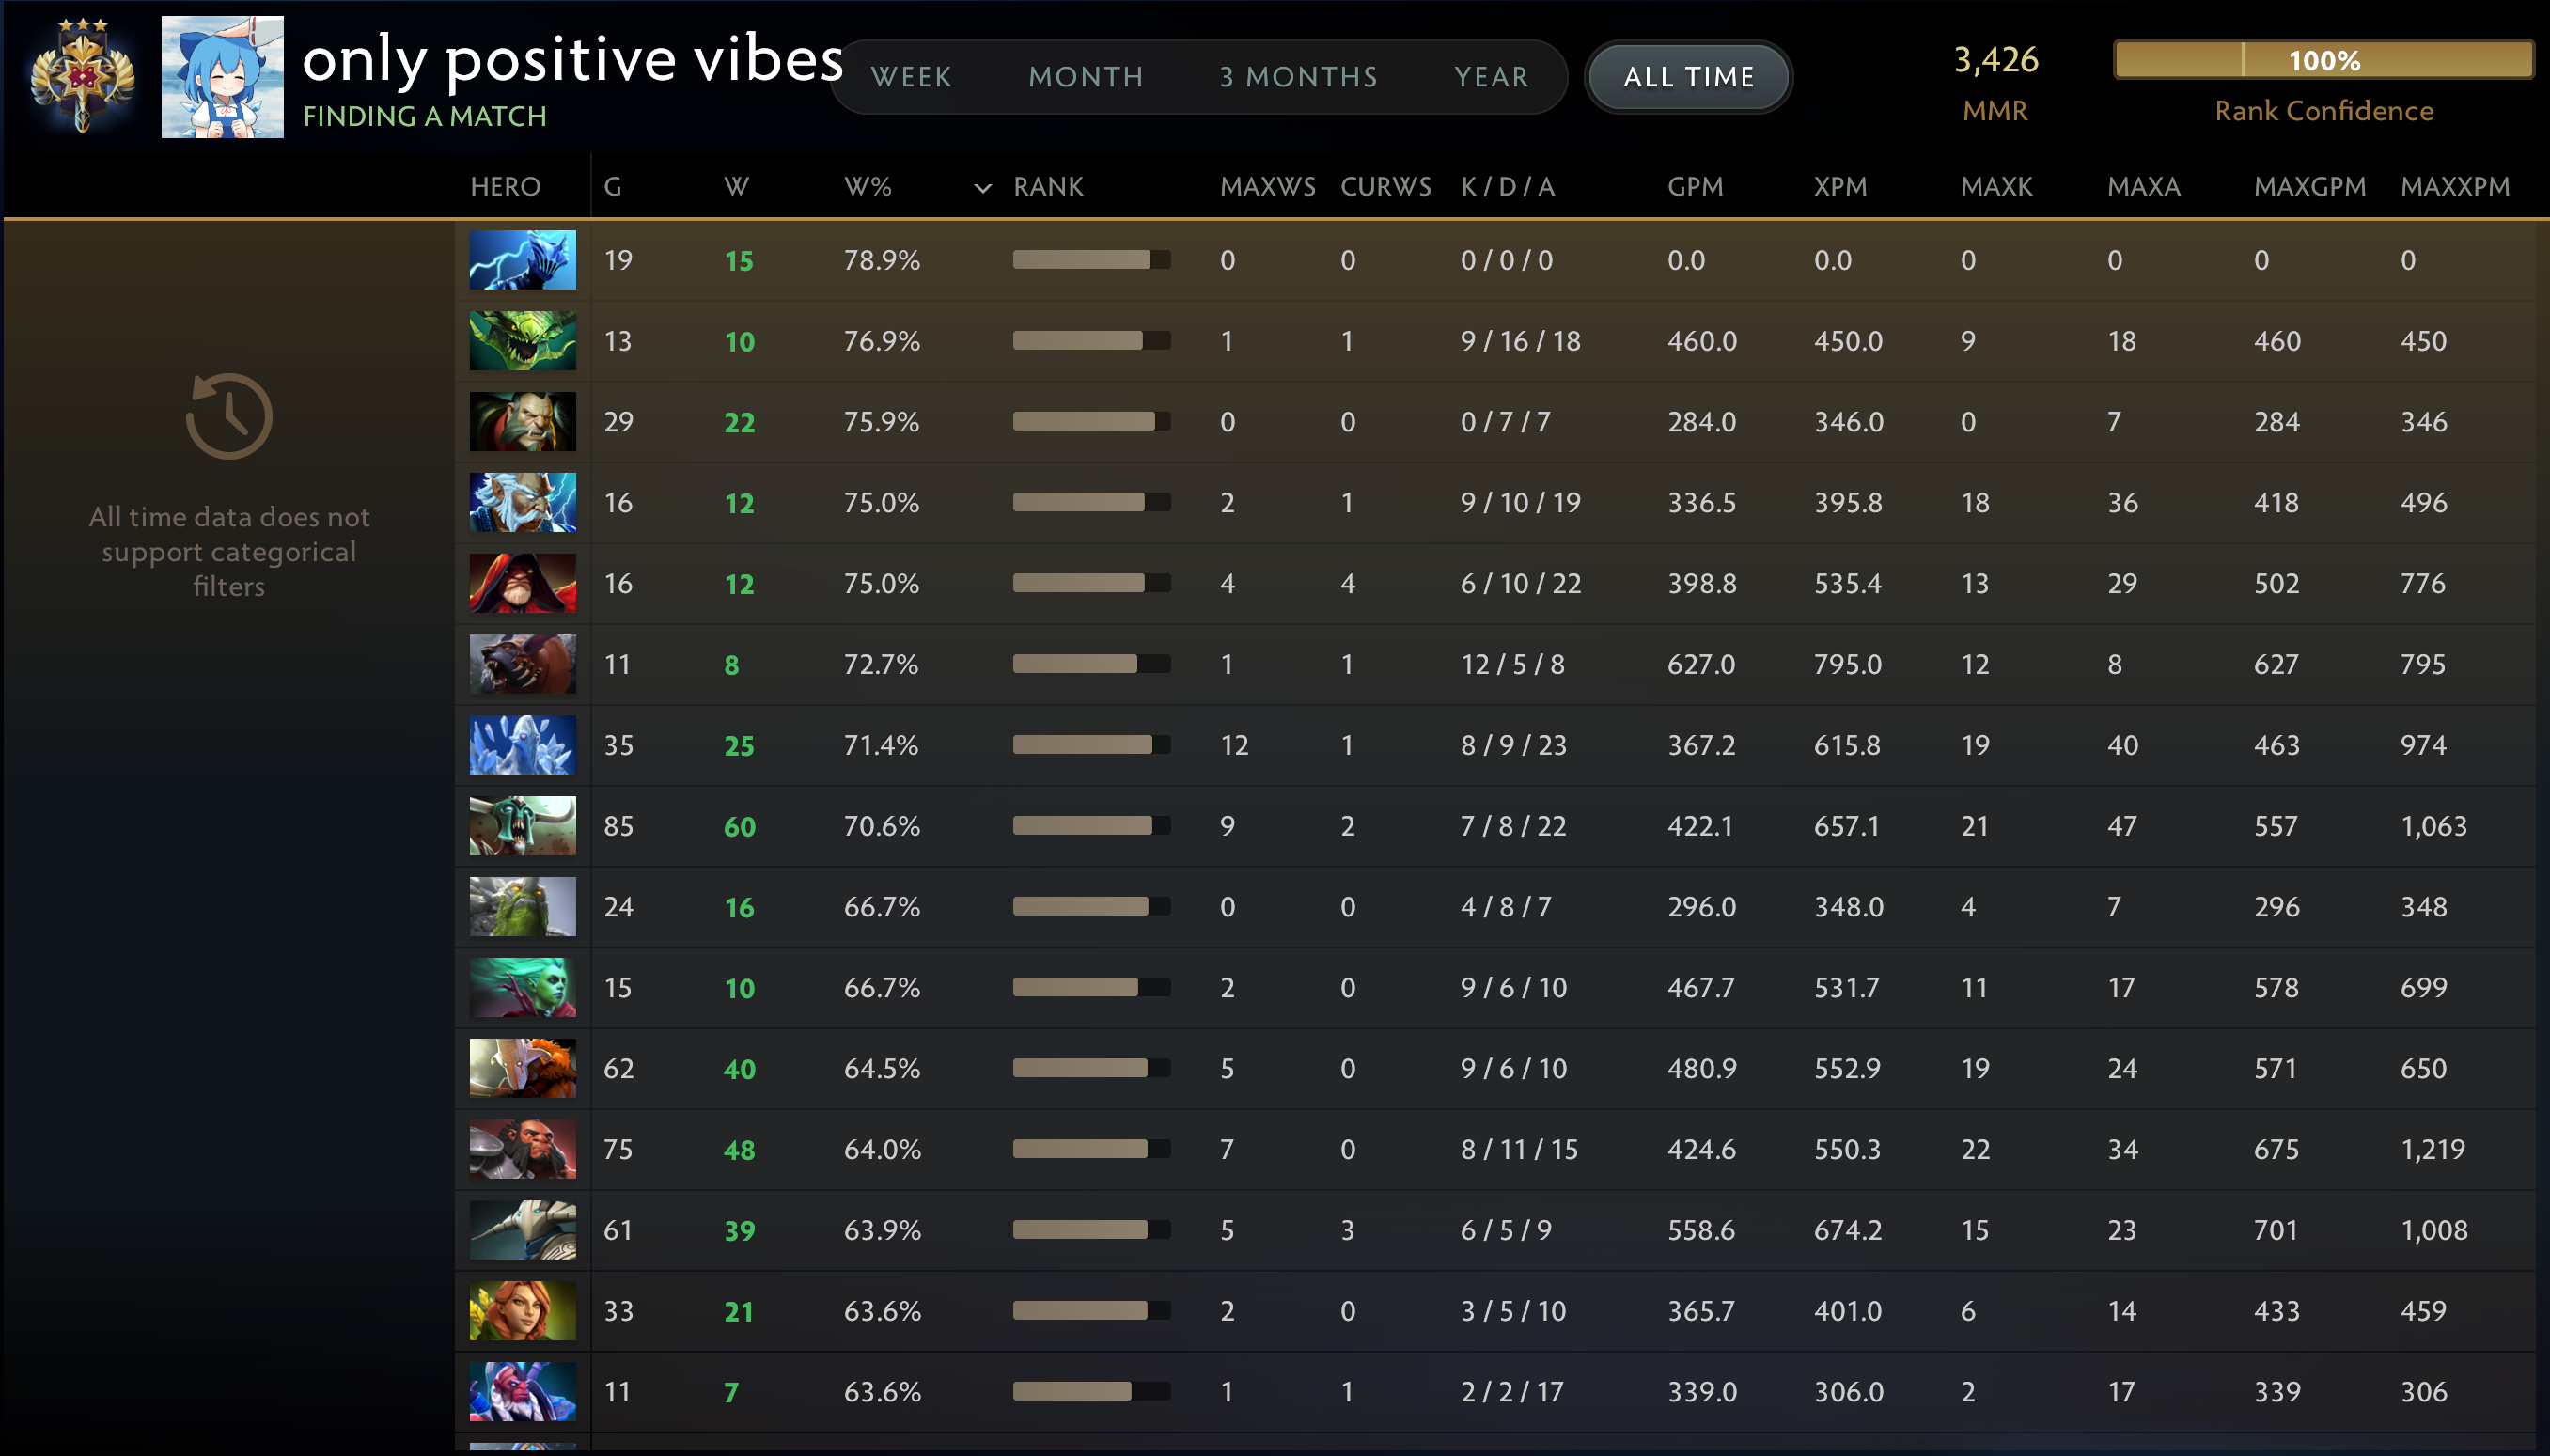Click the FINDING A MATCH status text
This screenshot has width=2550, height=1456.
(425, 117)
